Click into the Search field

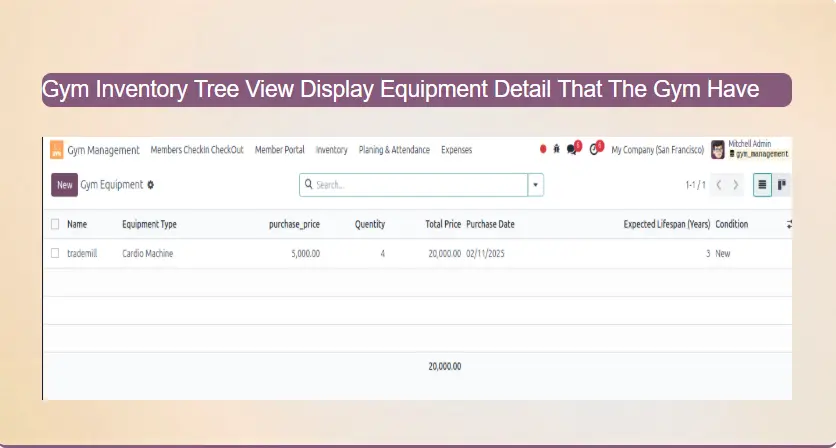(x=420, y=185)
